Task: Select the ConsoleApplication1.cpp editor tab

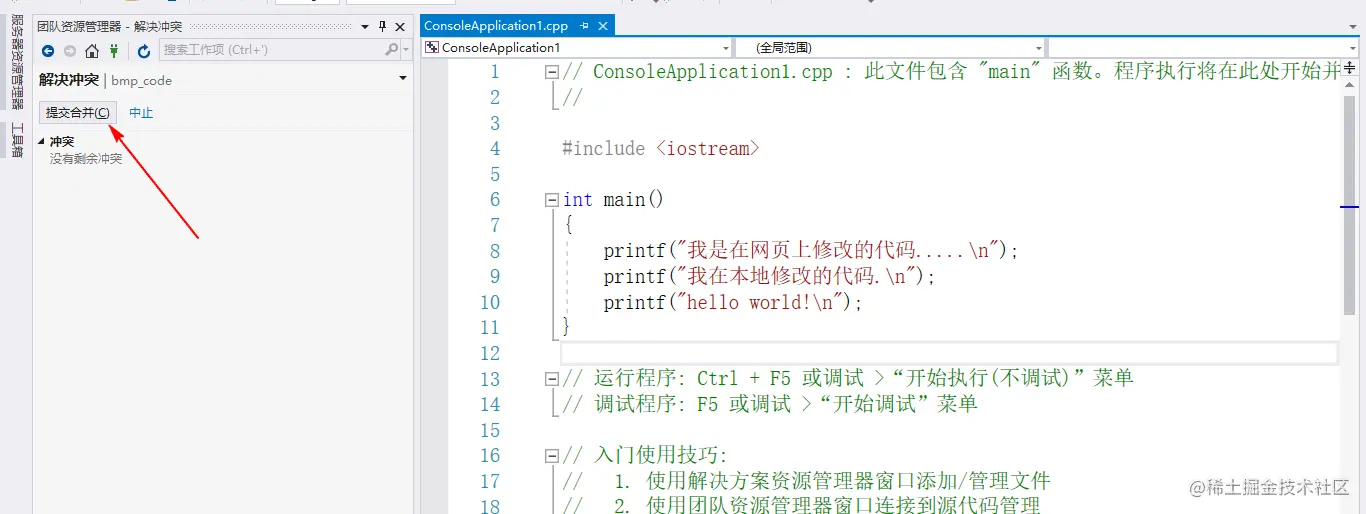Action: point(496,26)
